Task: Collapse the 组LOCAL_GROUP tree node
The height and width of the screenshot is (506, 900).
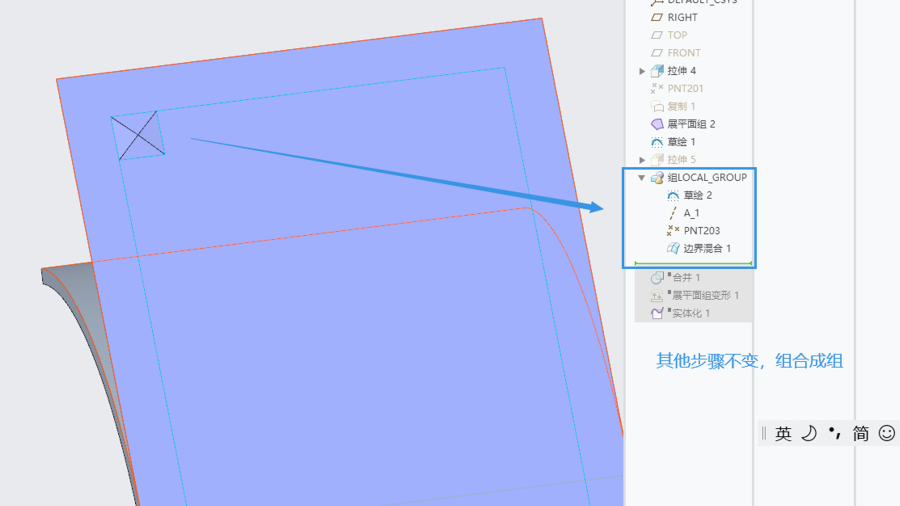Action: tap(642, 178)
